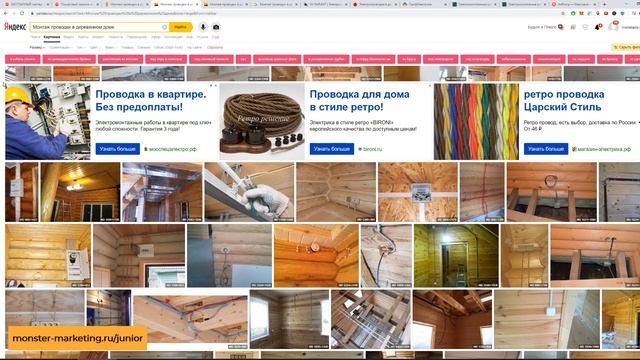This screenshot has height=360, width=640.
Task: Switch to the Поиск tab
Action: tap(35, 37)
